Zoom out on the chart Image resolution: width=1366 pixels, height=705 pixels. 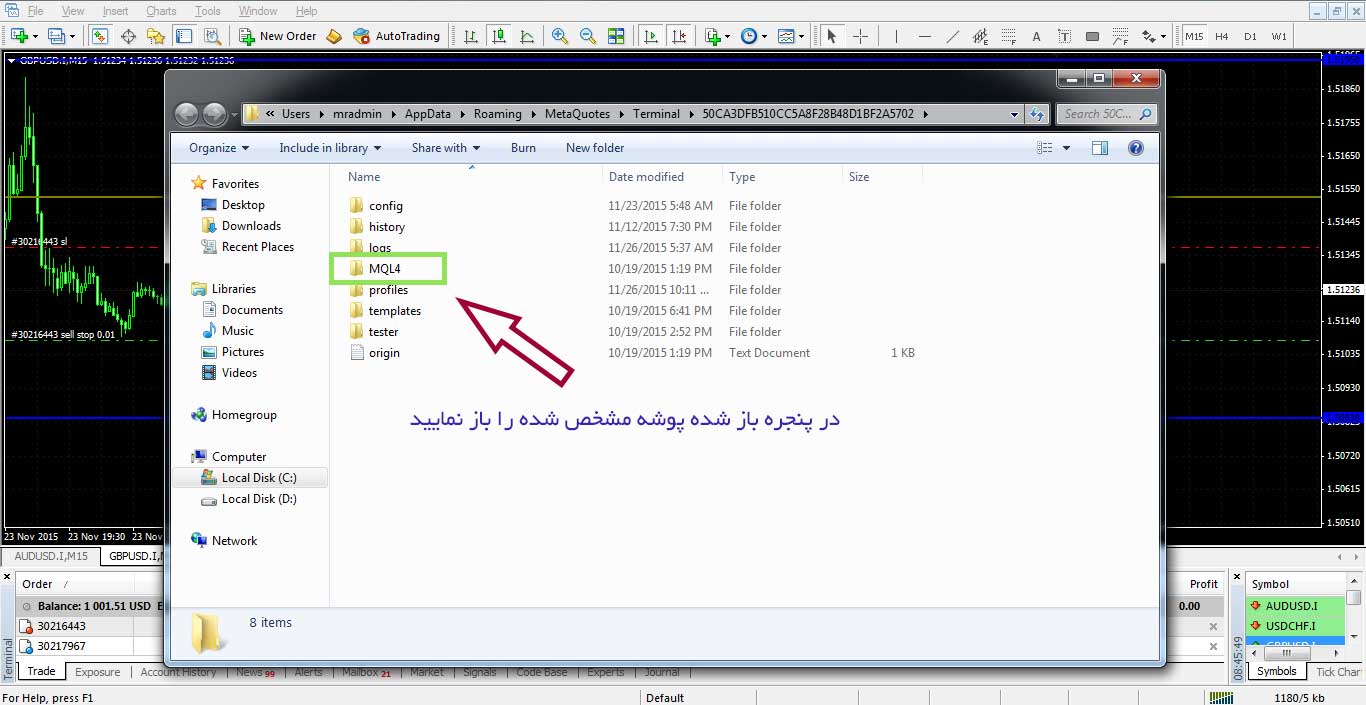click(588, 36)
